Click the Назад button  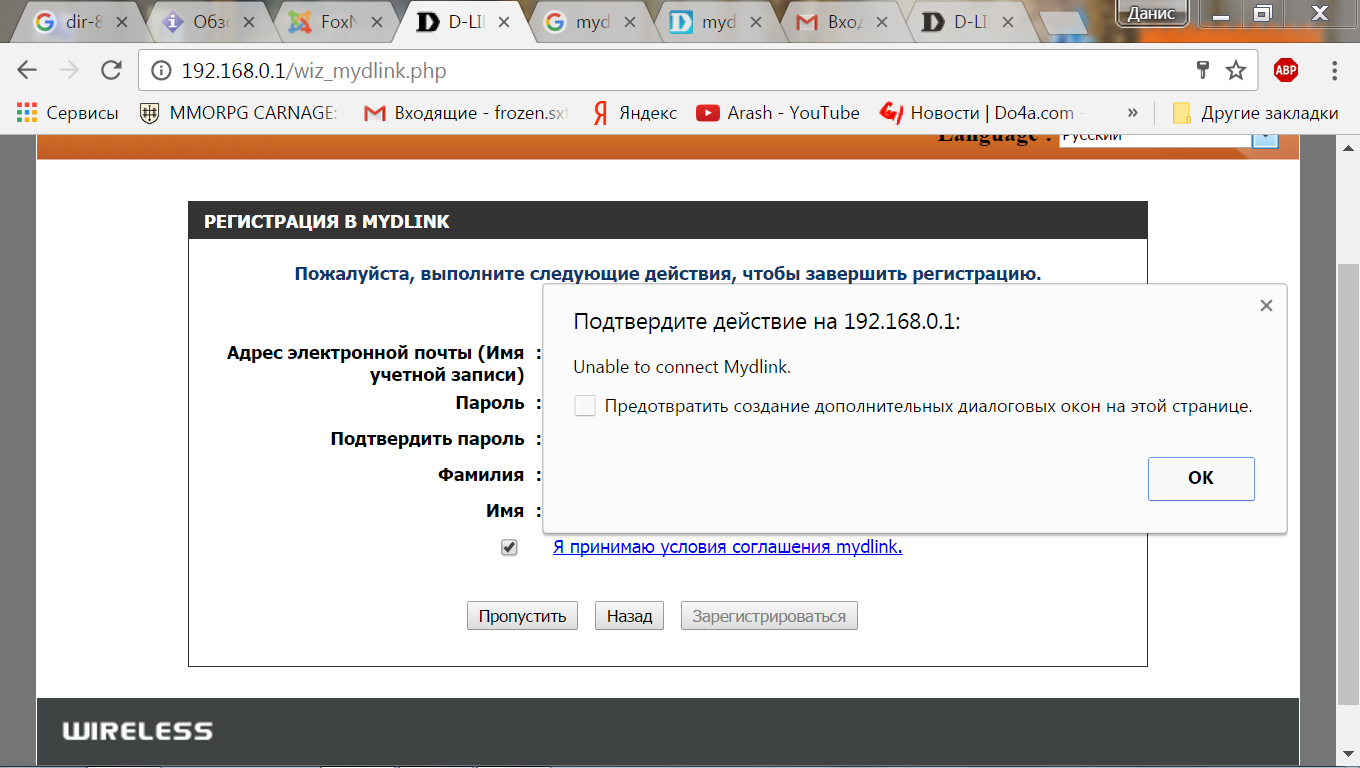click(630, 616)
